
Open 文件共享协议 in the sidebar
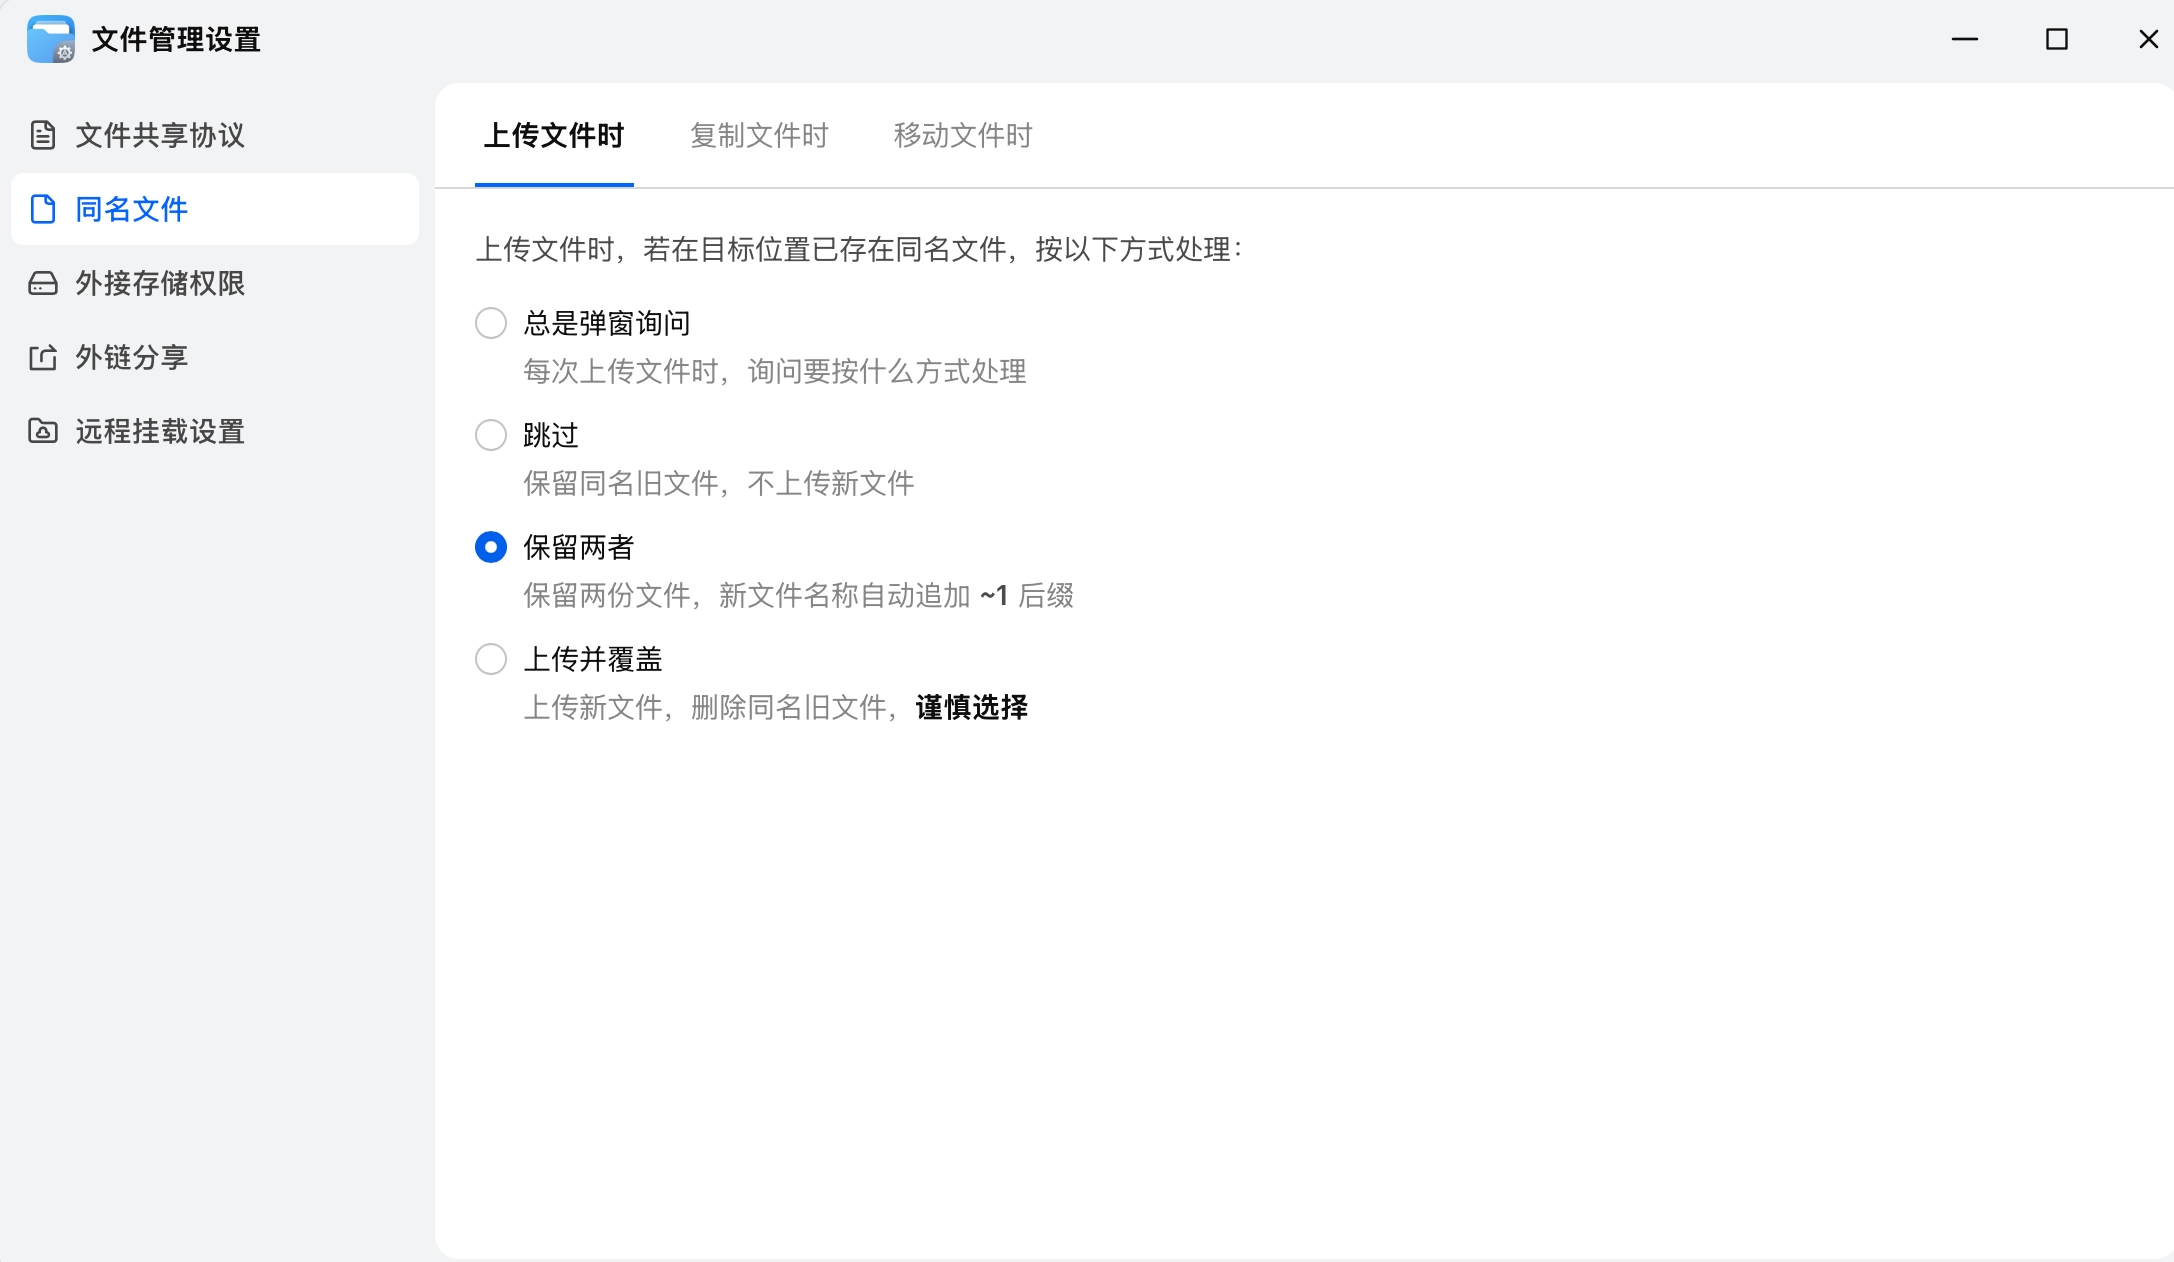pyautogui.click(x=160, y=135)
